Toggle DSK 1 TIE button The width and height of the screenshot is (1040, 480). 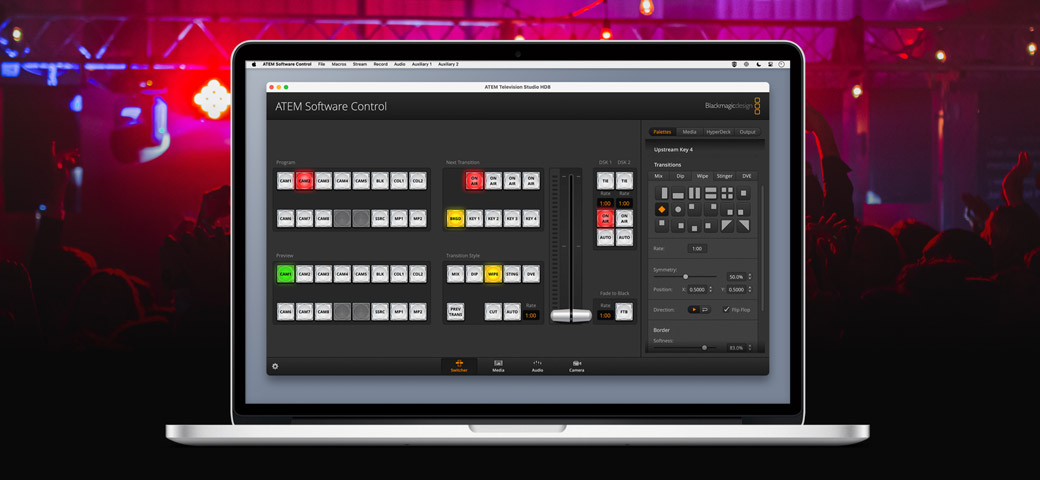tap(605, 181)
